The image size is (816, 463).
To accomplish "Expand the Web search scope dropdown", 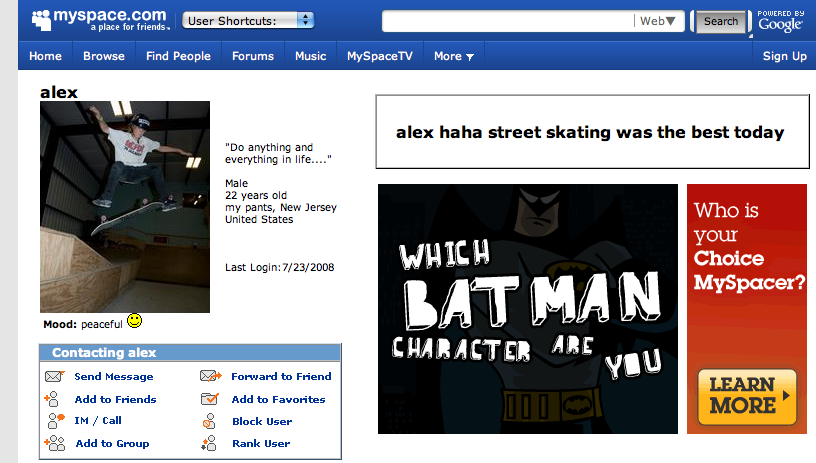I will coord(658,21).
